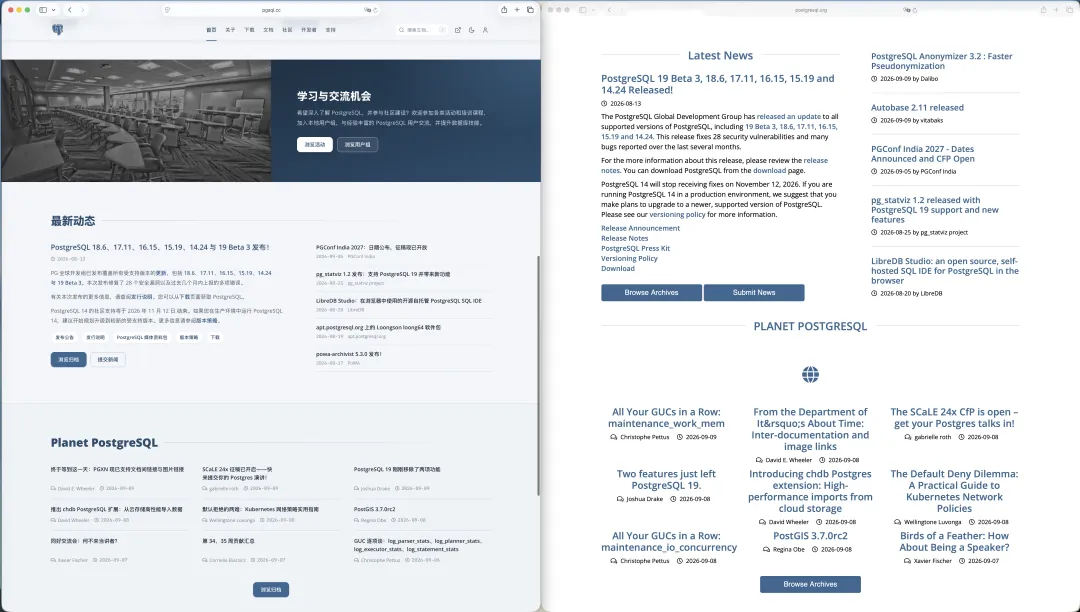This screenshot has height=612, width=1080.
Task: Click the 版本策略 tag under 最新动态
Action: tap(189, 337)
